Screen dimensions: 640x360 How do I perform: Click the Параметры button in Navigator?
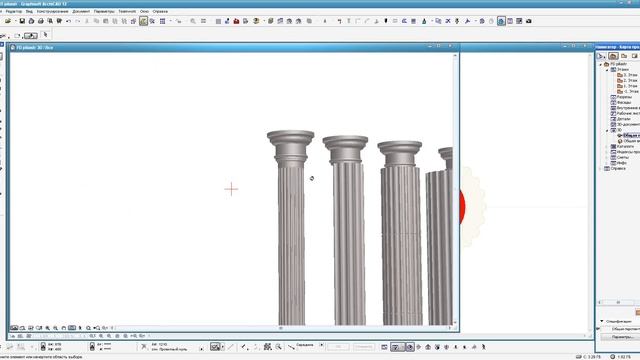(x=621, y=337)
